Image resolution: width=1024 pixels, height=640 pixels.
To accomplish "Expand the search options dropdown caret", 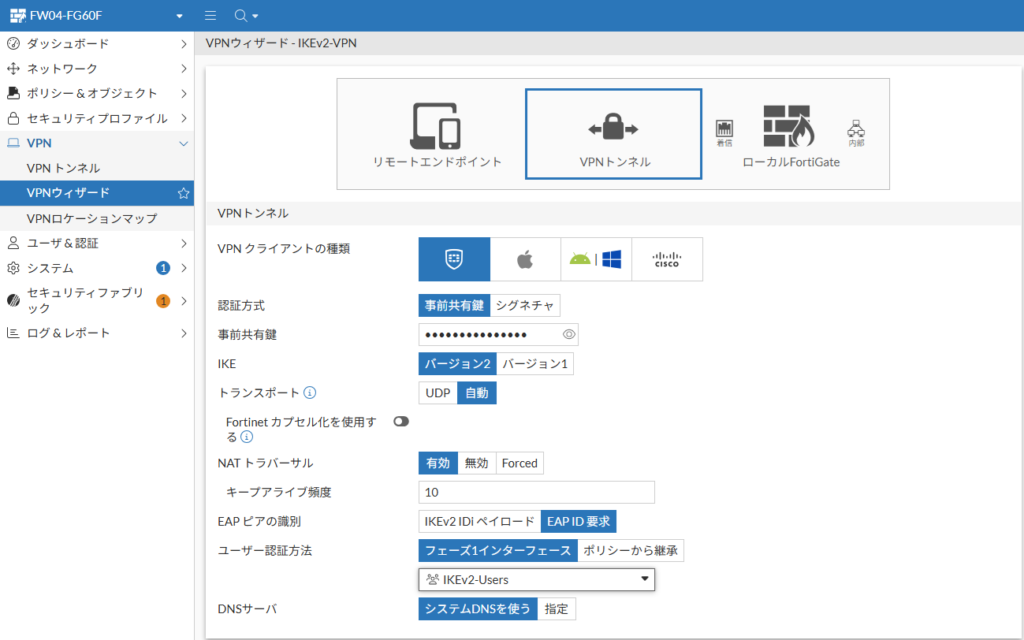I will click(x=255, y=16).
